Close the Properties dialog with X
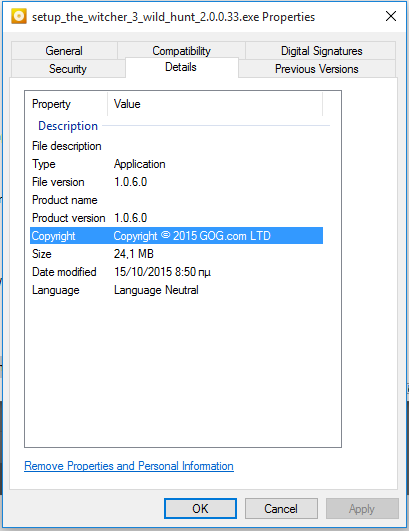Image resolution: width=409 pixels, height=531 pixels. pyautogui.click(x=391, y=16)
